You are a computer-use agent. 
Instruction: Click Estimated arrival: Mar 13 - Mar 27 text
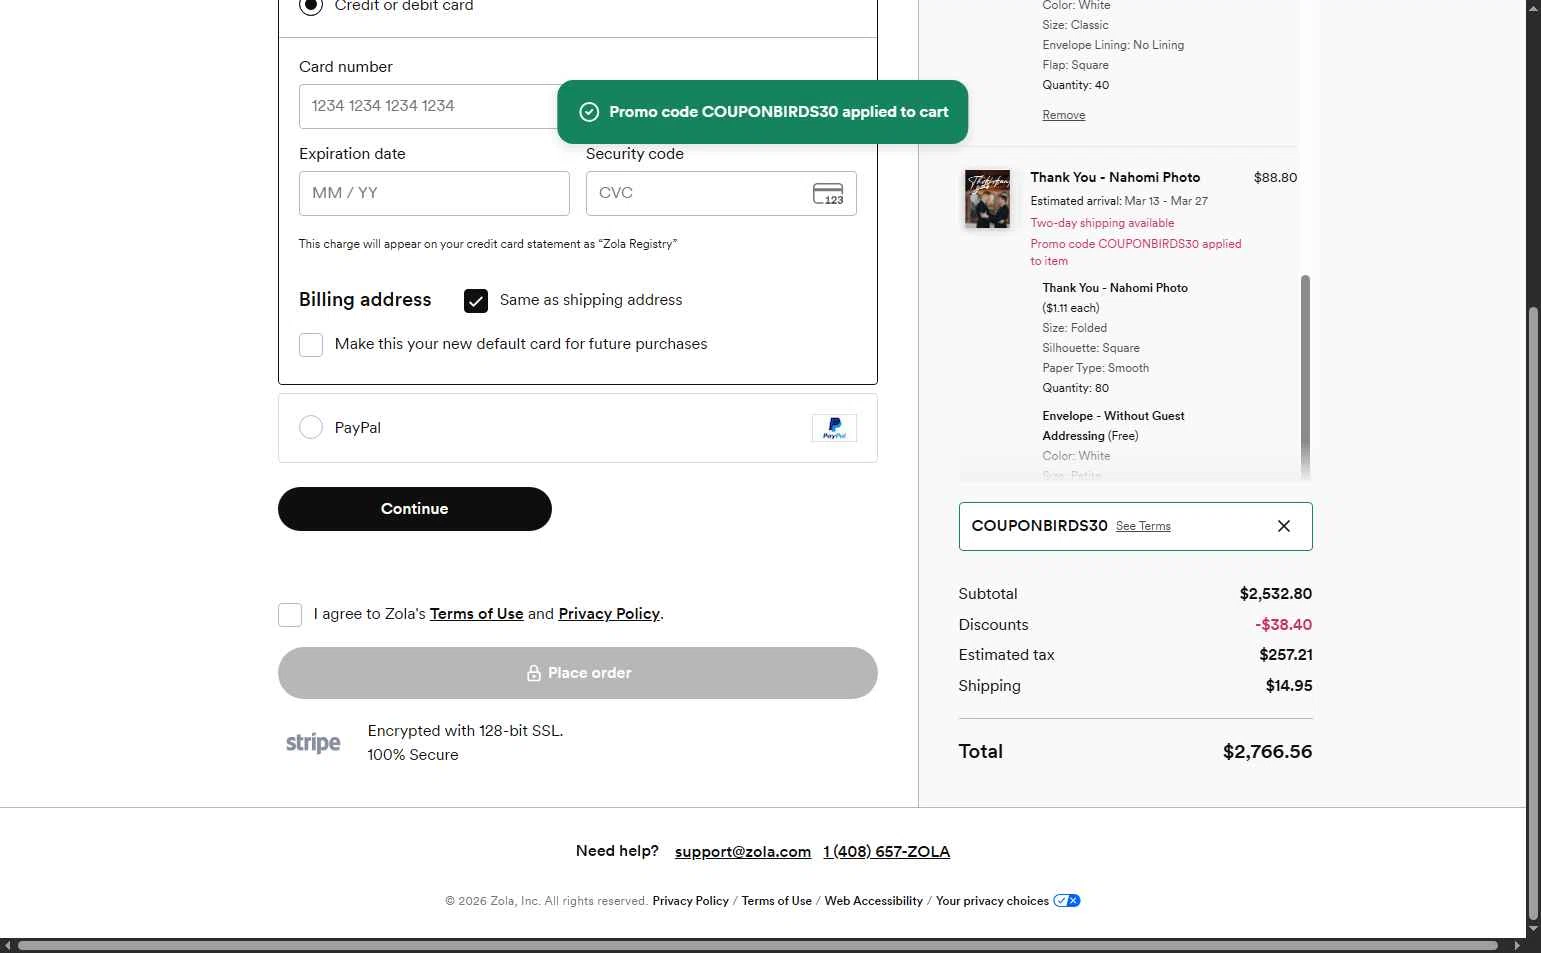tap(1119, 201)
